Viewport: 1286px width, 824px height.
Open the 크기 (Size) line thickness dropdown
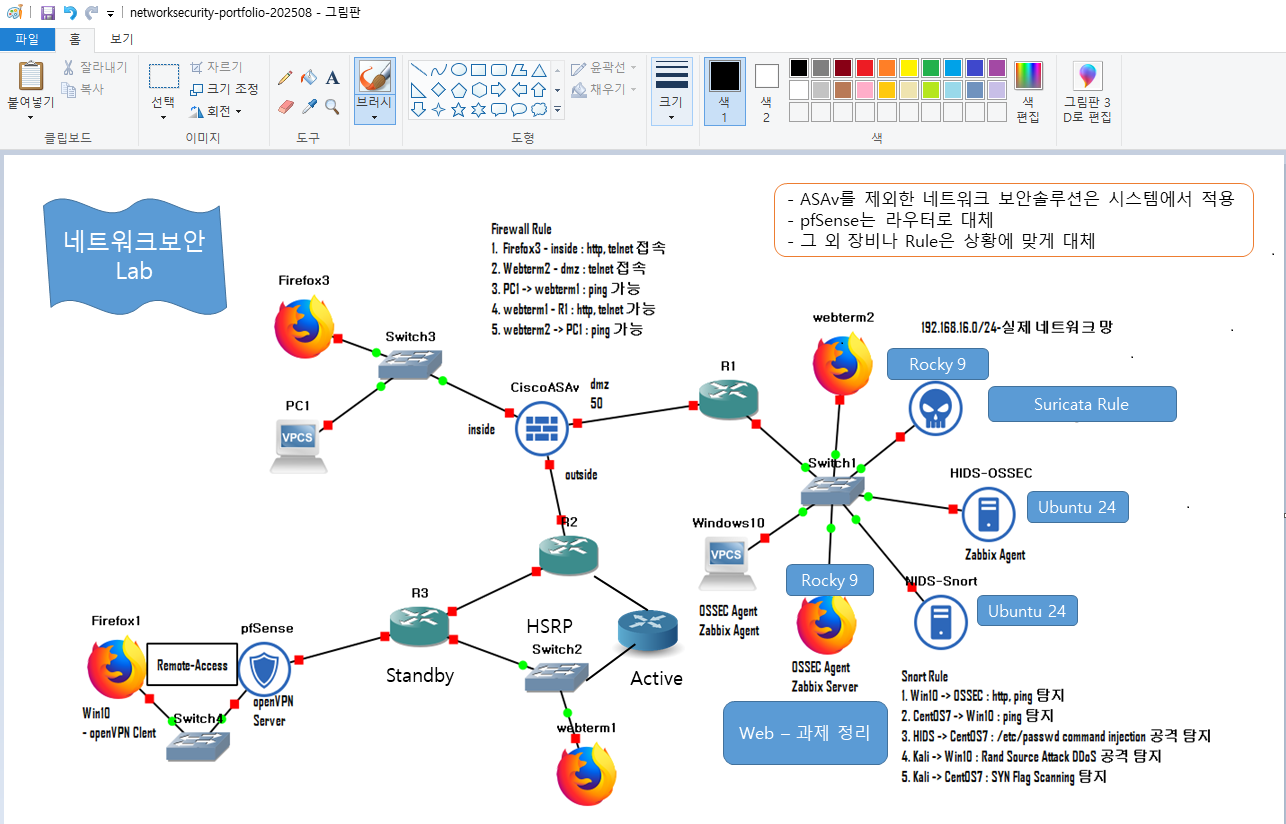pyautogui.click(x=671, y=91)
